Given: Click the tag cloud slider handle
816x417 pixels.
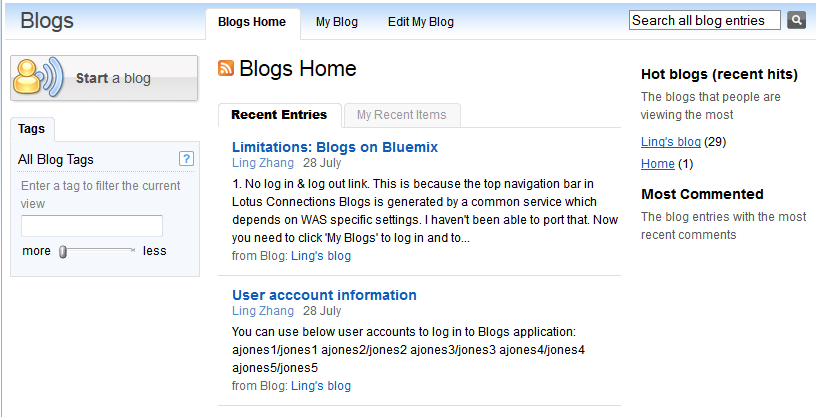Looking at the screenshot, I should (62, 252).
